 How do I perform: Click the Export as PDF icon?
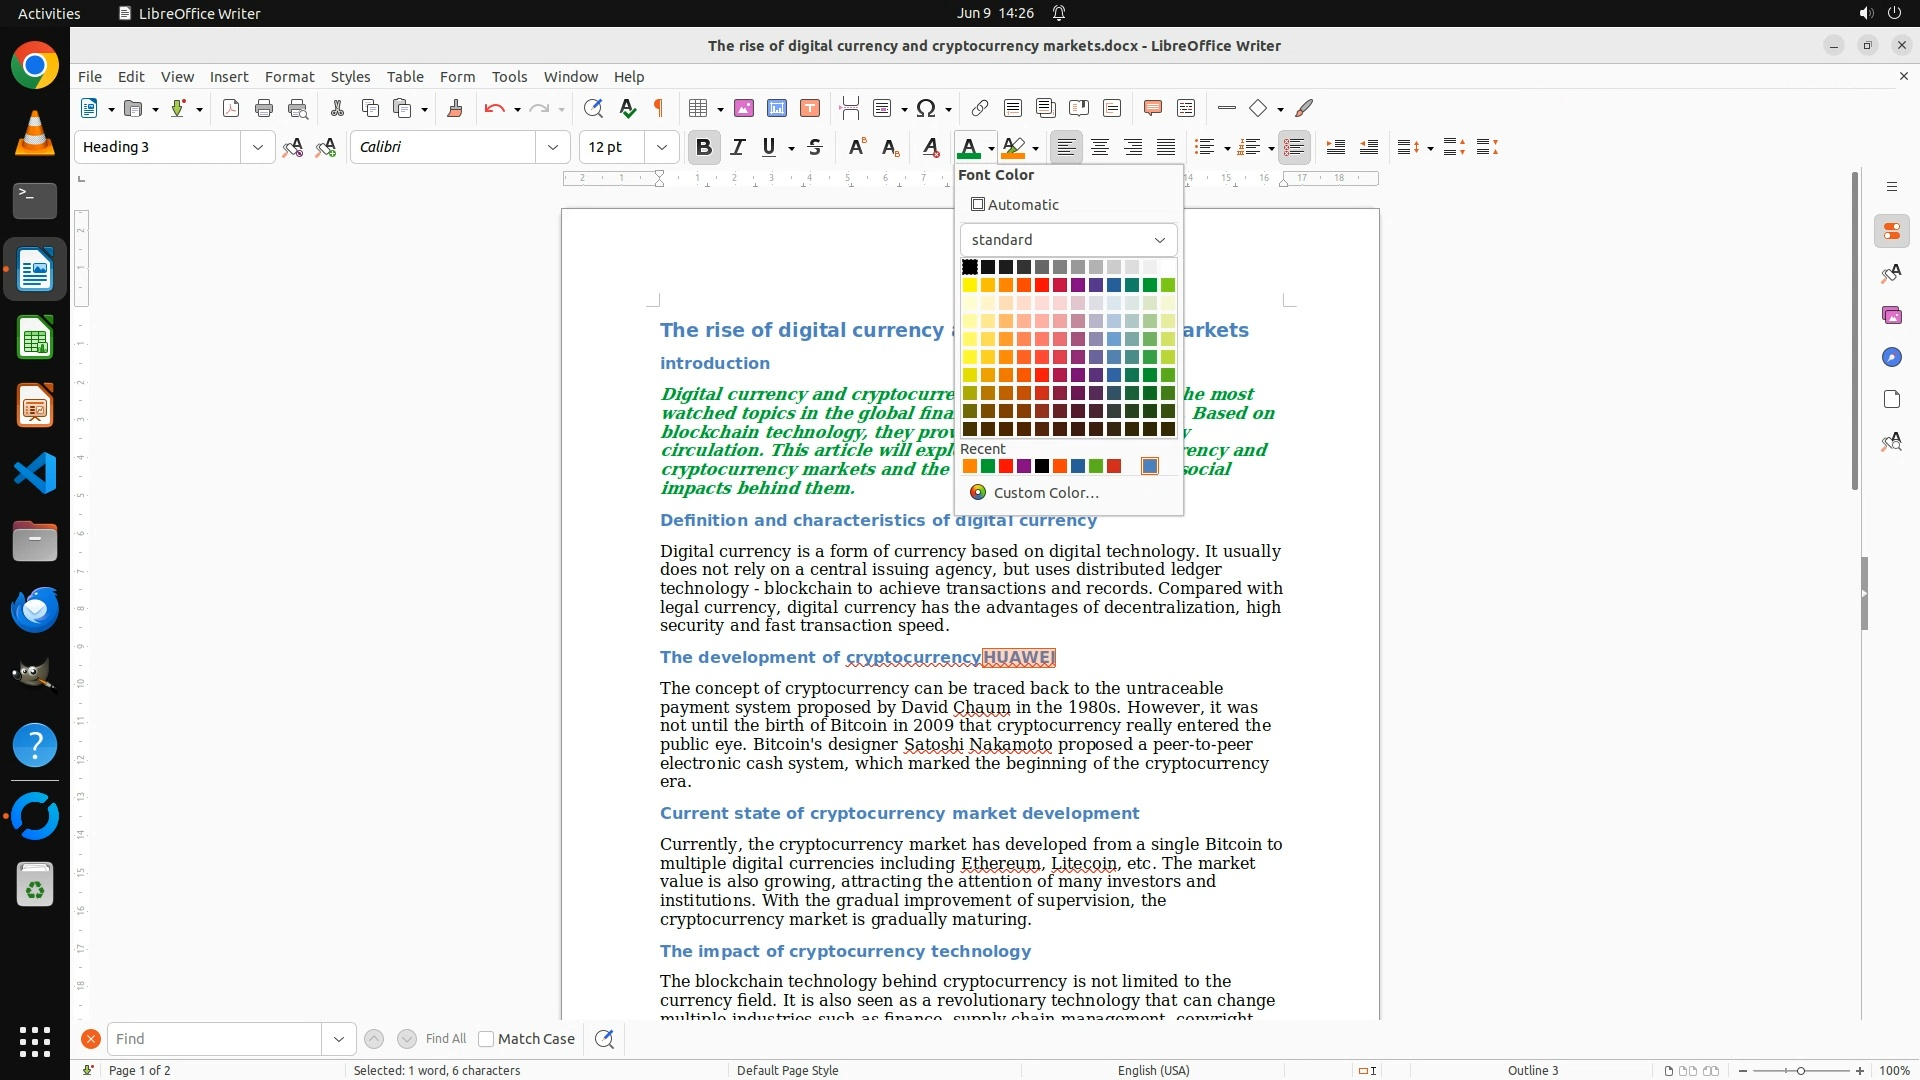click(231, 108)
